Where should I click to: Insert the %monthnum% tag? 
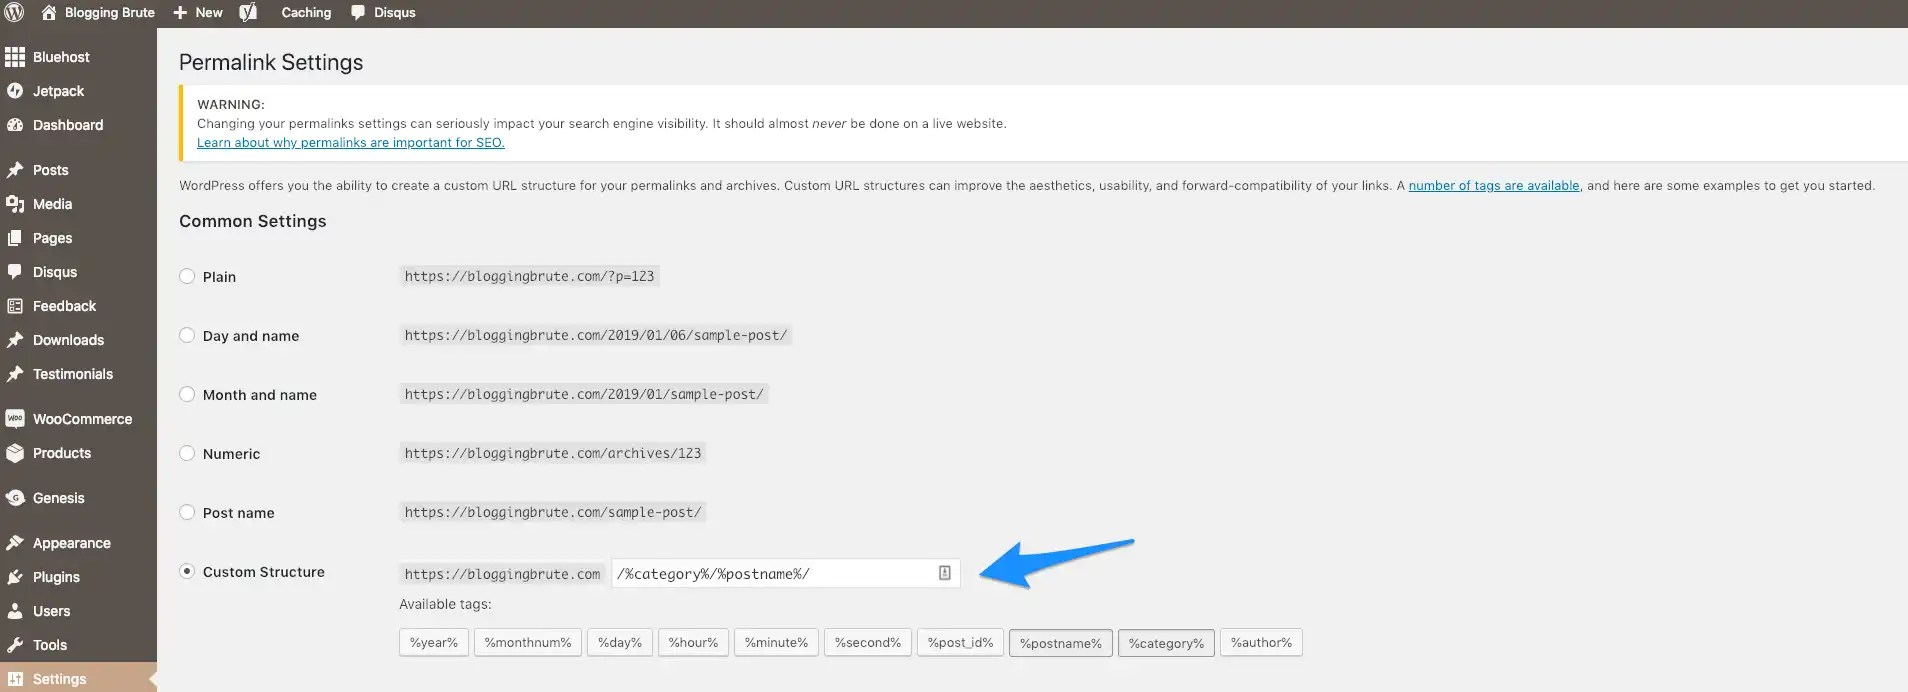click(x=528, y=643)
